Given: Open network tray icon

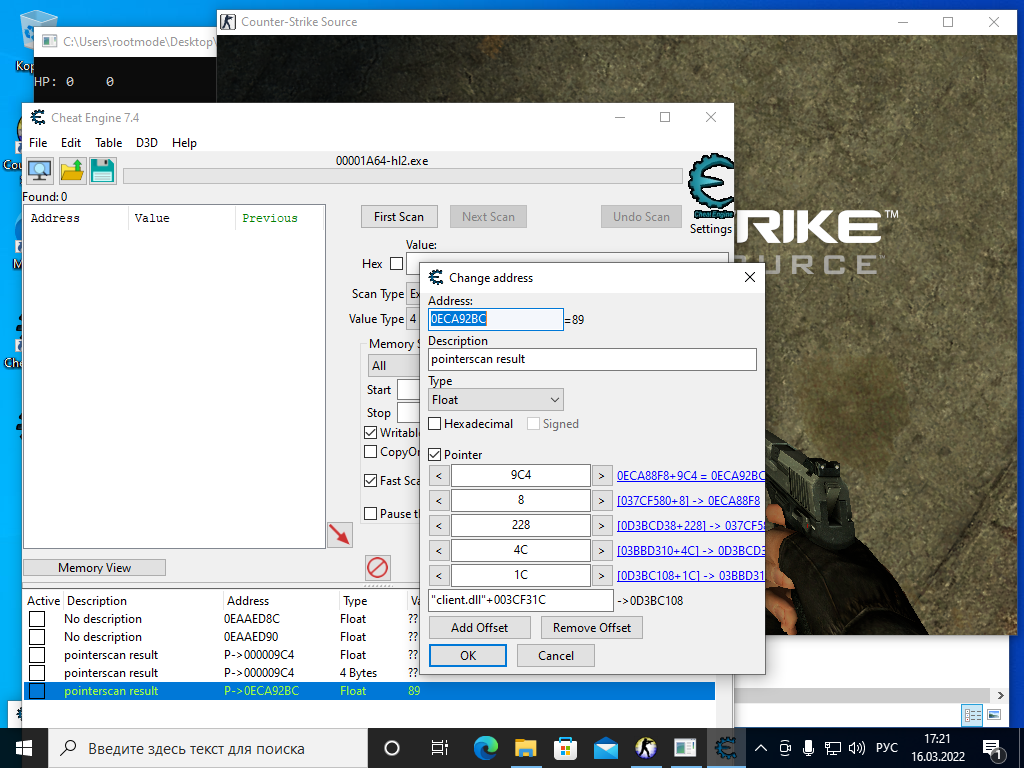Looking at the screenshot, I should (832, 748).
